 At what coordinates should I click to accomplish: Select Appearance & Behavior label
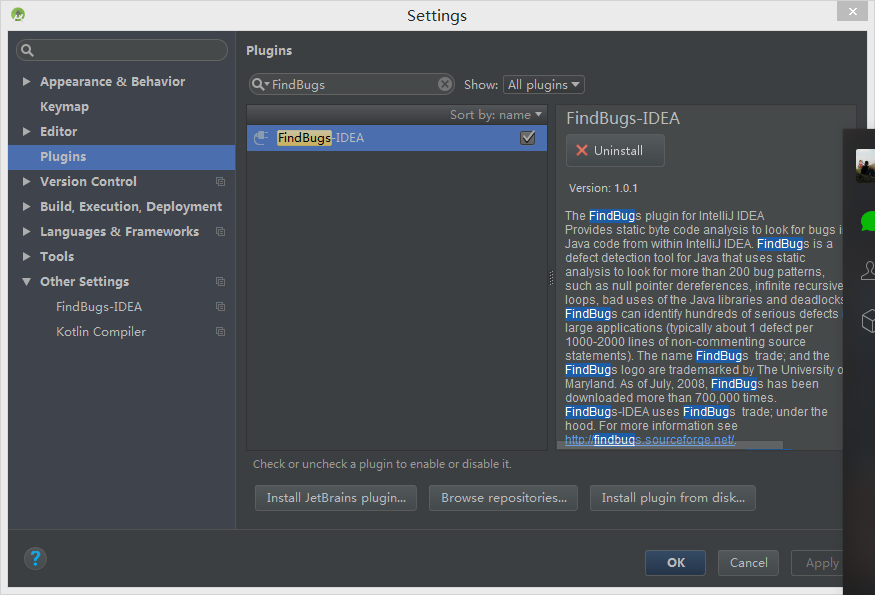pos(112,81)
